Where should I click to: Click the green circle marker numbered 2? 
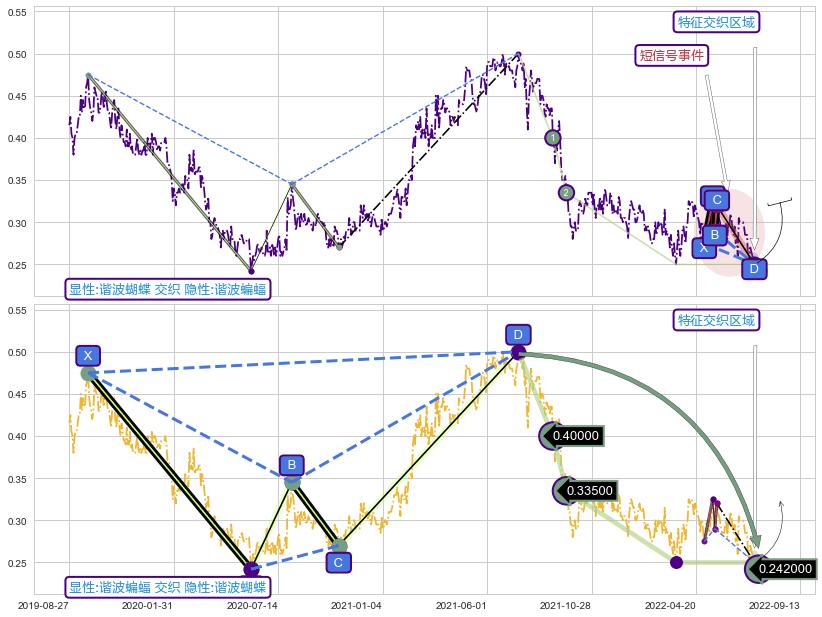(x=566, y=193)
